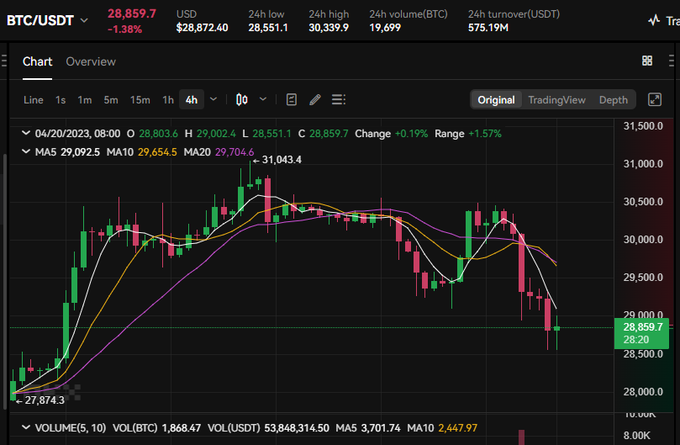Switch to the Overview tab
Viewport: 680px width, 445px height.
91,62
